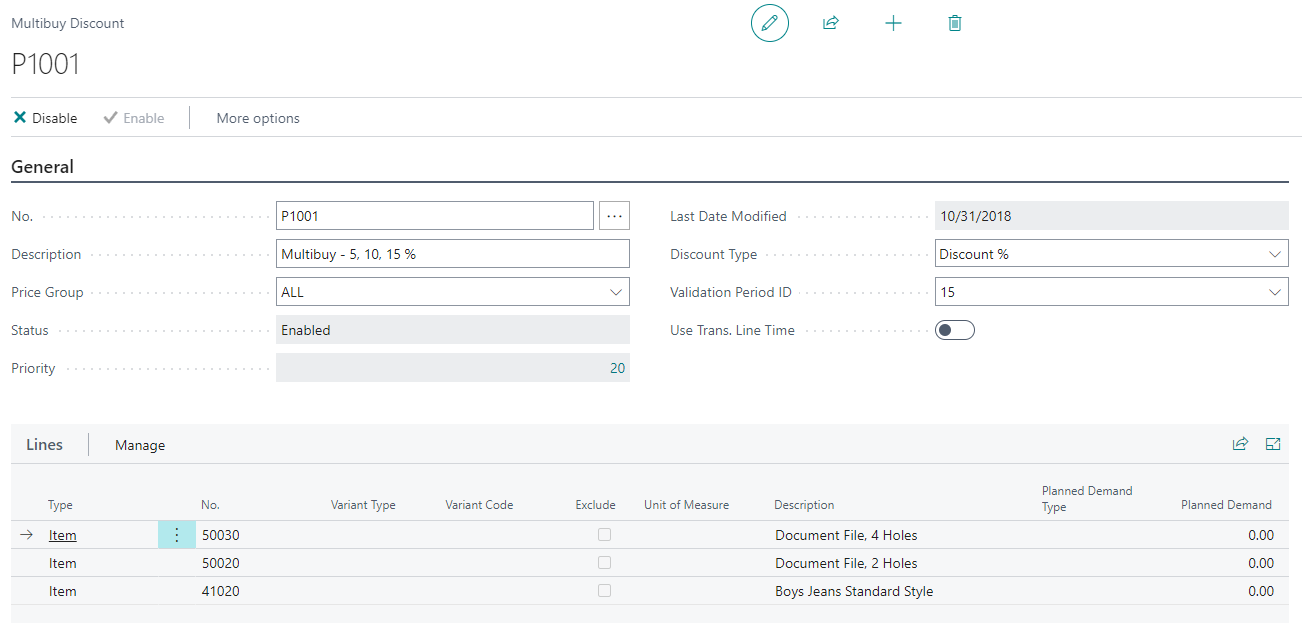The height and width of the screenshot is (630, 1302).
Task: Open the More options menu
Action: point(258,118)
